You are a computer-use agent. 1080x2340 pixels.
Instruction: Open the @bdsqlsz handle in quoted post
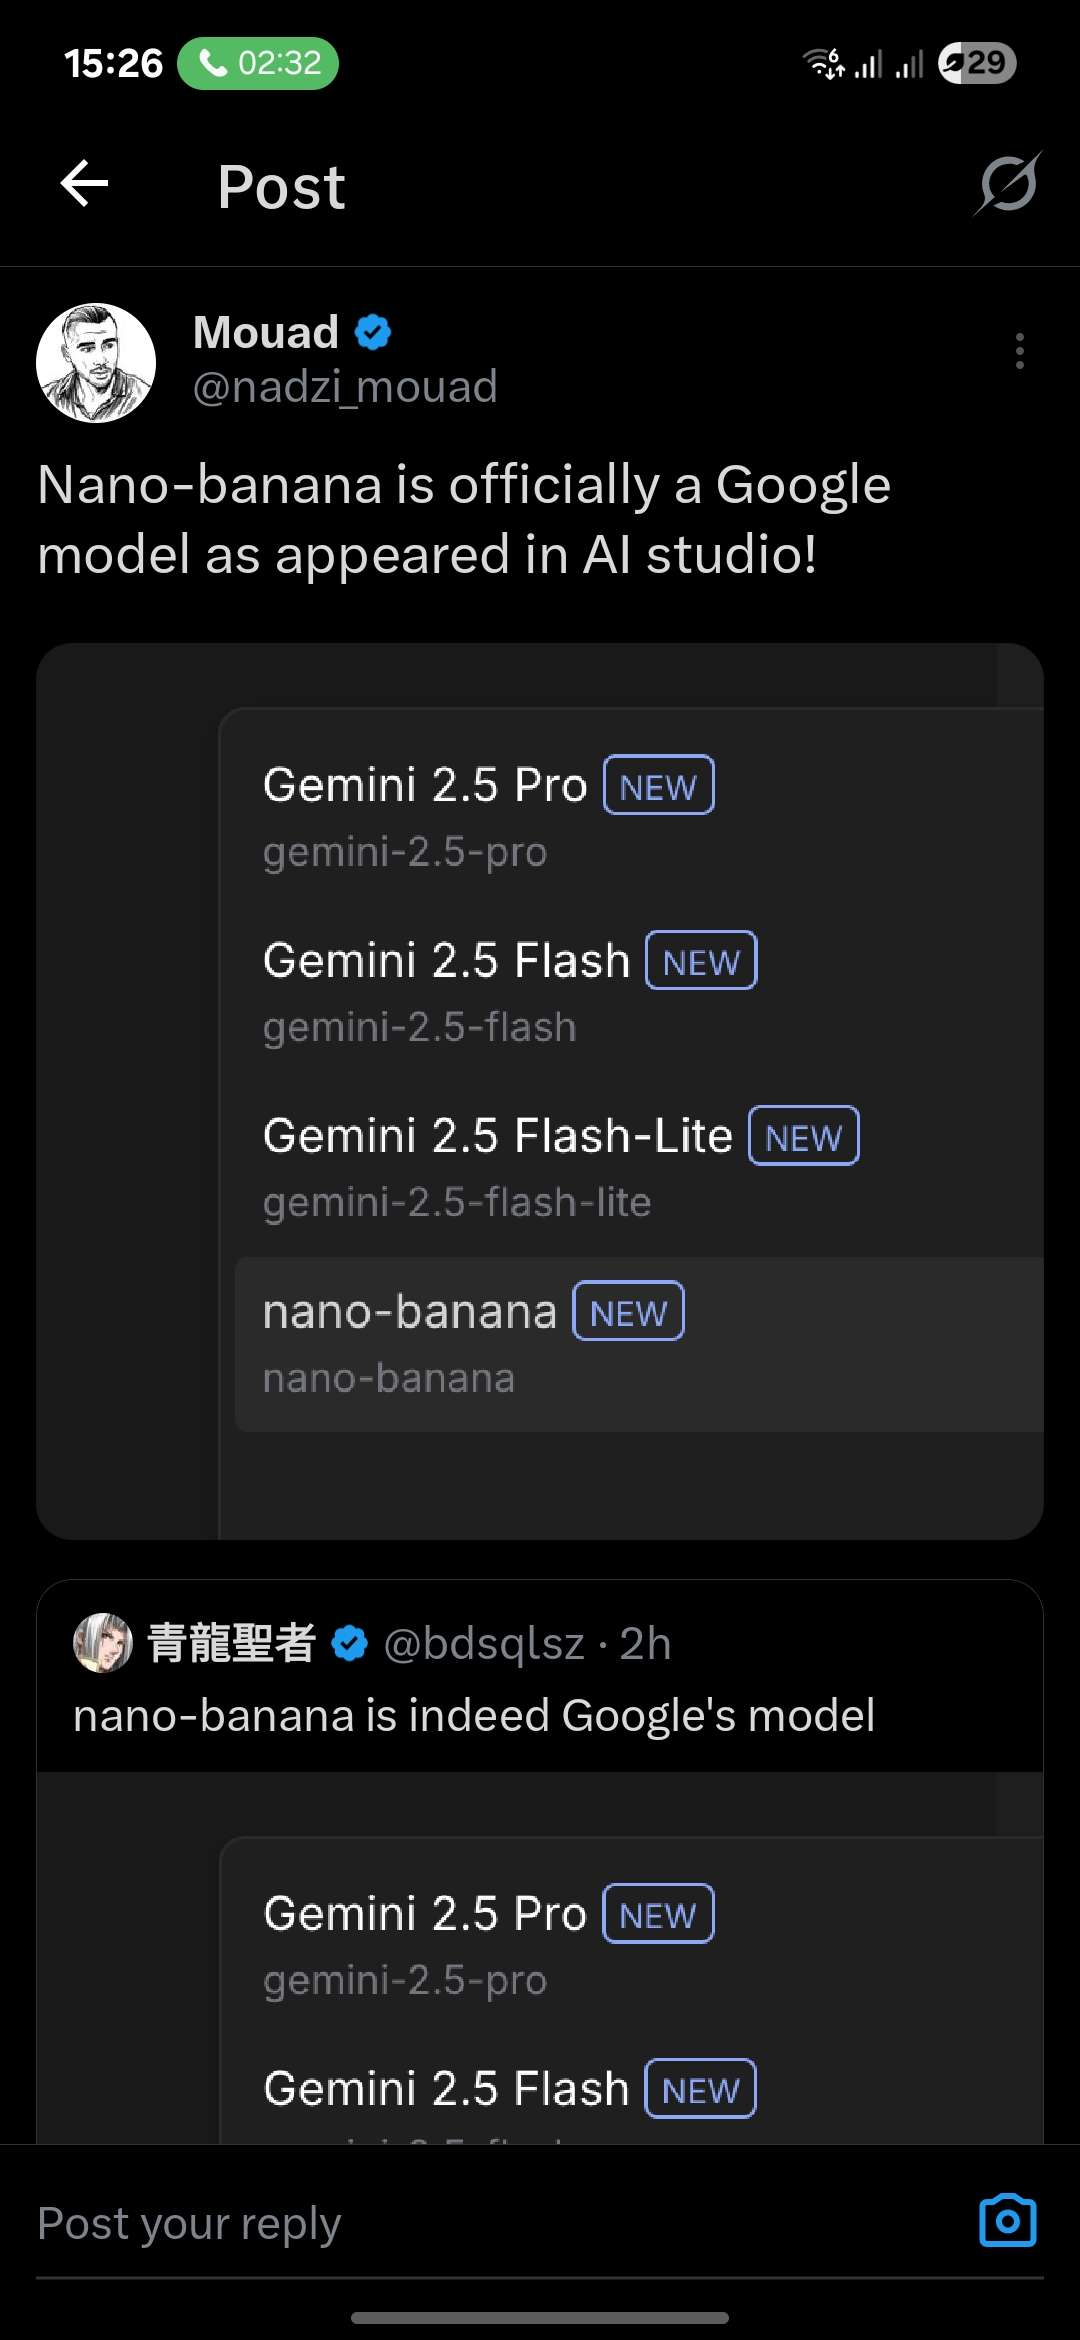tap(484, 1643)
